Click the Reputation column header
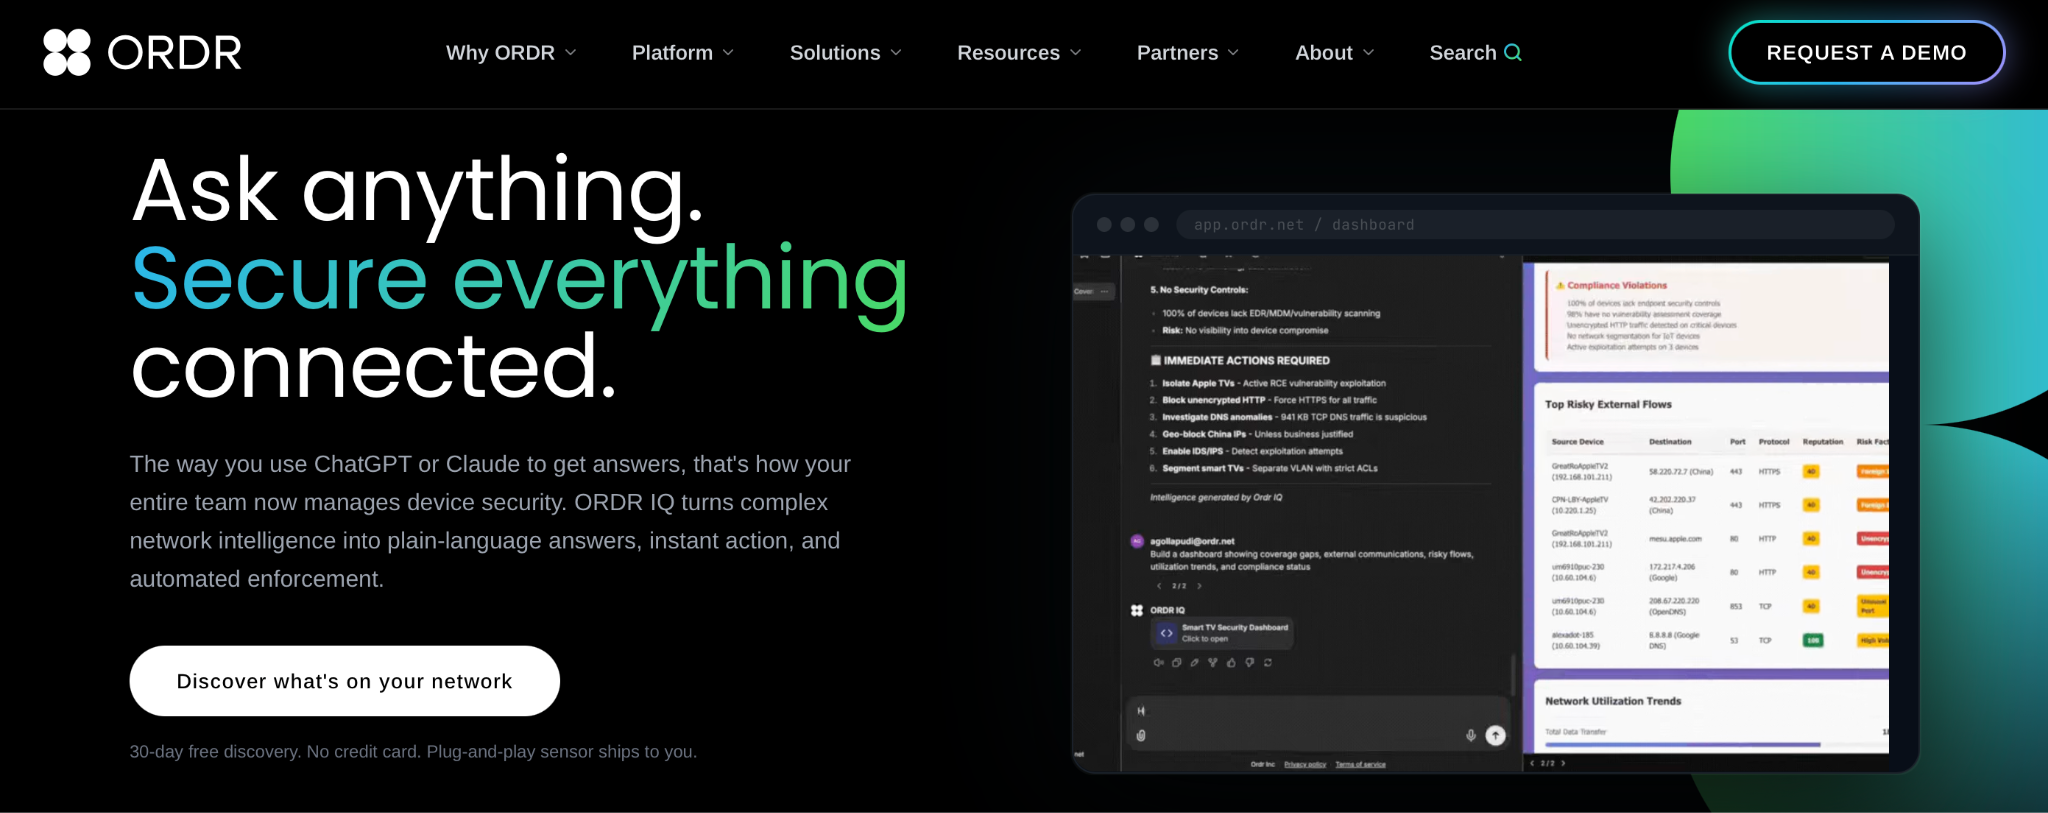Viewport: 2048px width, 813px height. pyautogui.click(x=1823, y=442)
